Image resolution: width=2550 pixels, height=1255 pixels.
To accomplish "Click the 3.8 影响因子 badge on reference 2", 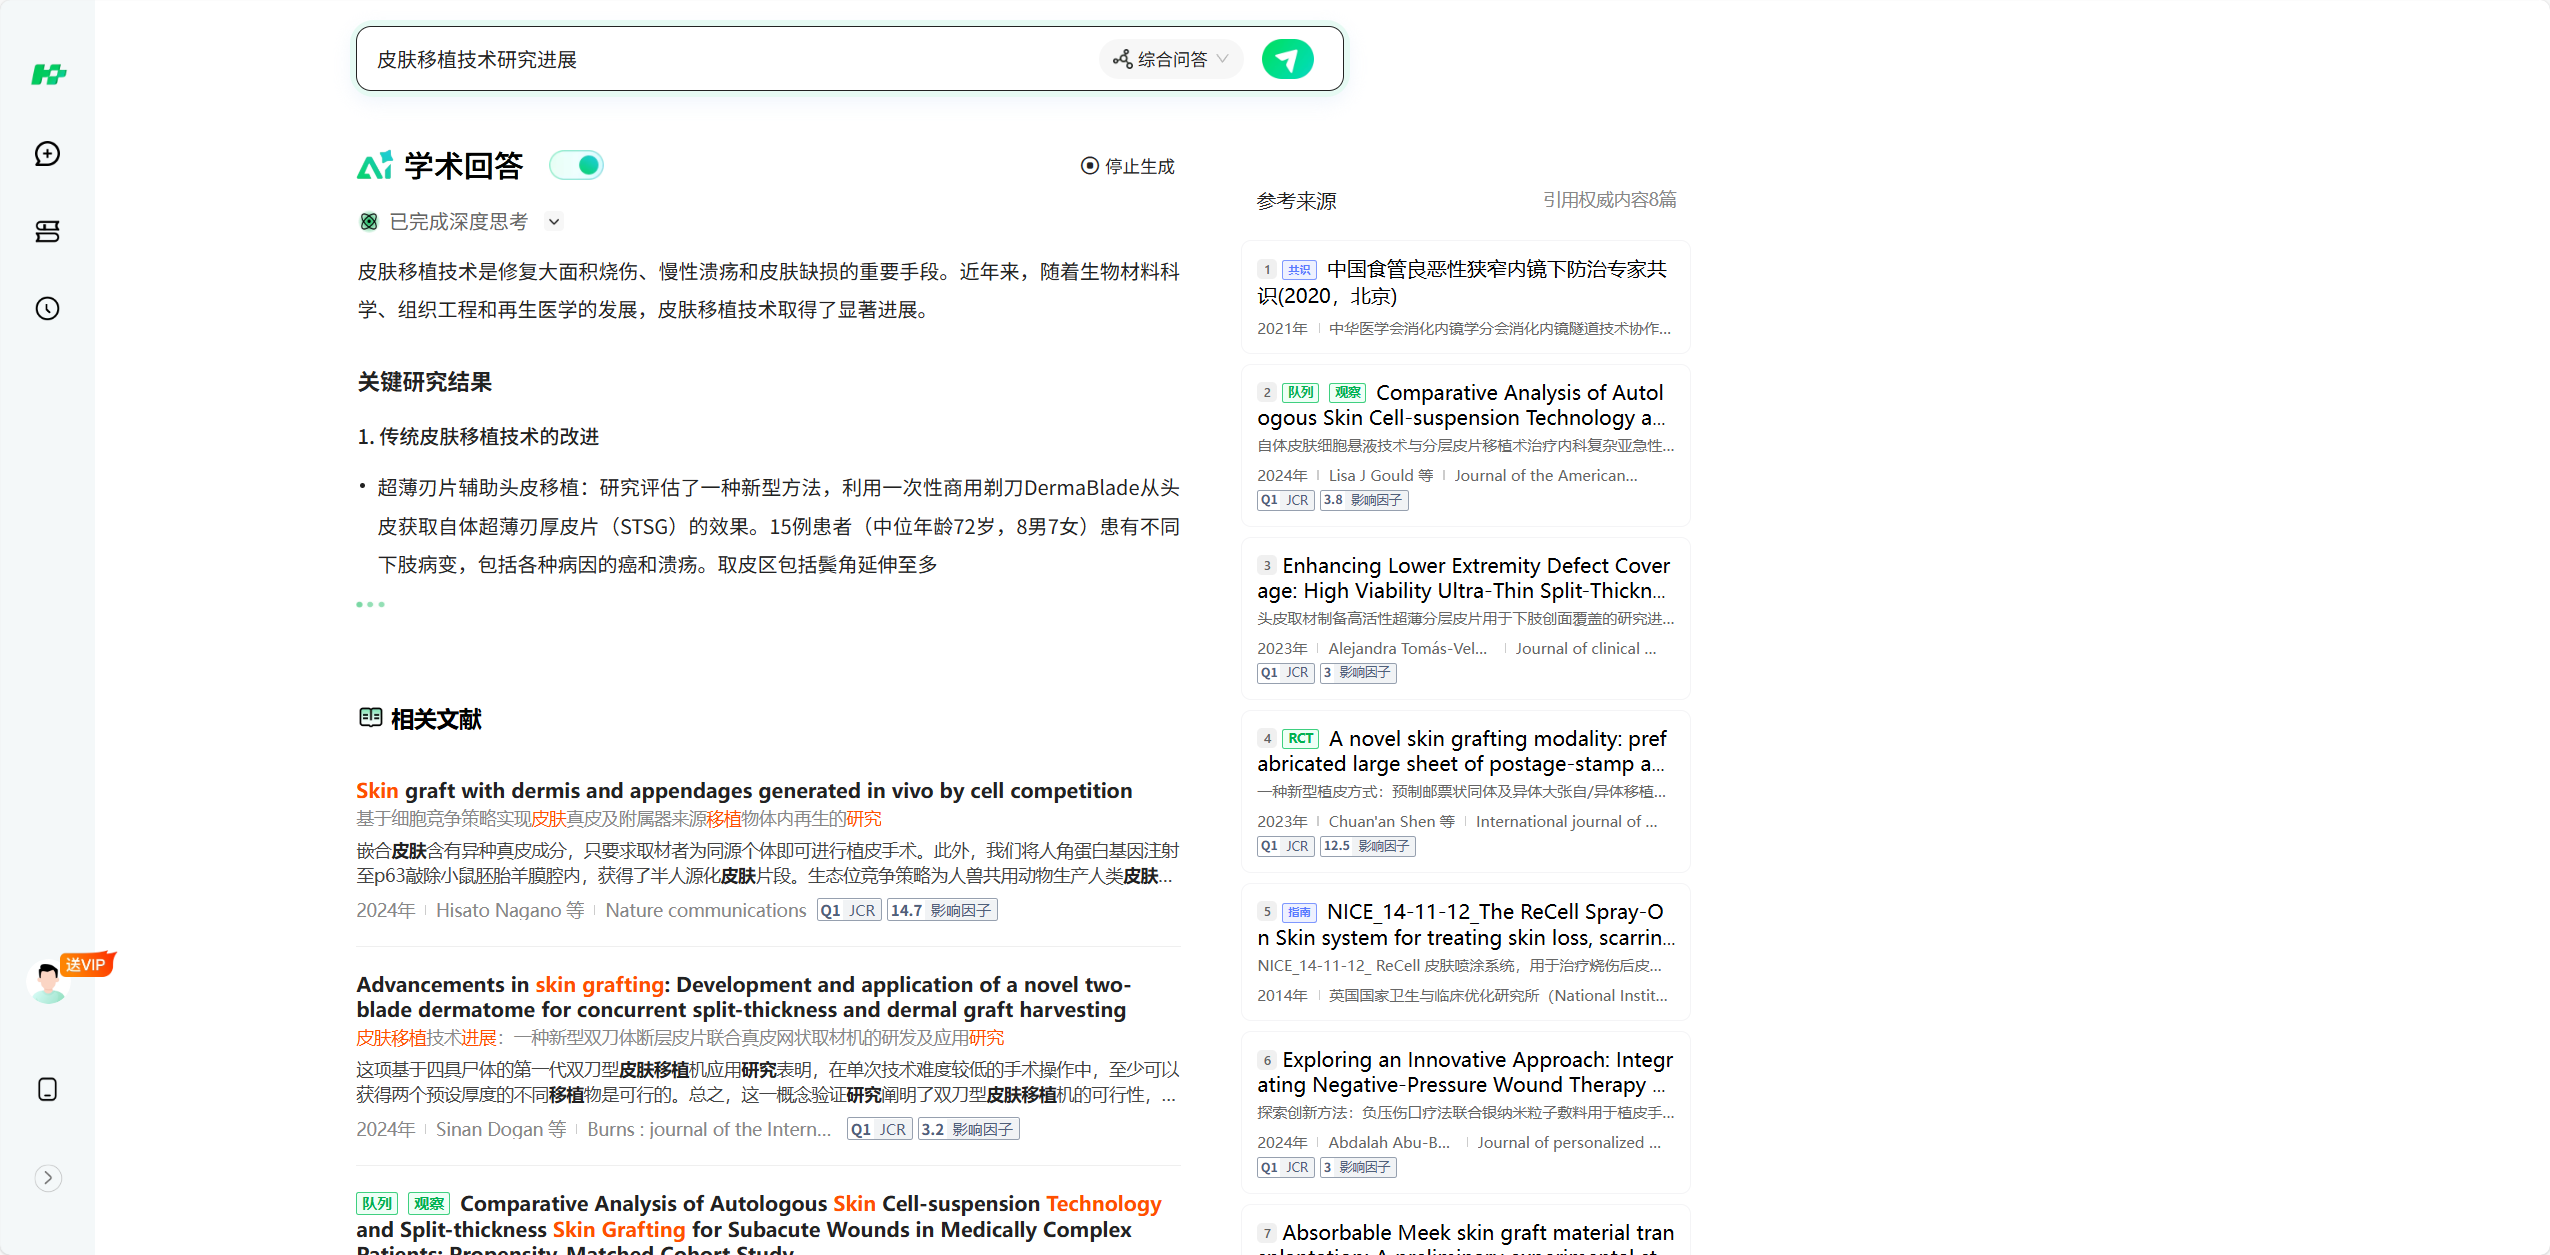I will [1364, 500].
